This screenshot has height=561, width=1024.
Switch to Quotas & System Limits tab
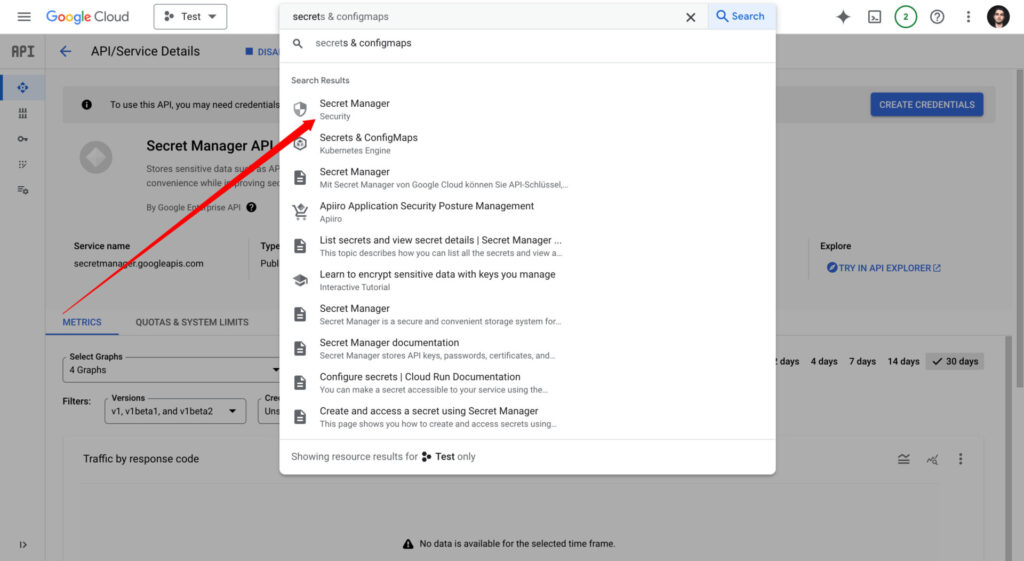click(192, 322)
